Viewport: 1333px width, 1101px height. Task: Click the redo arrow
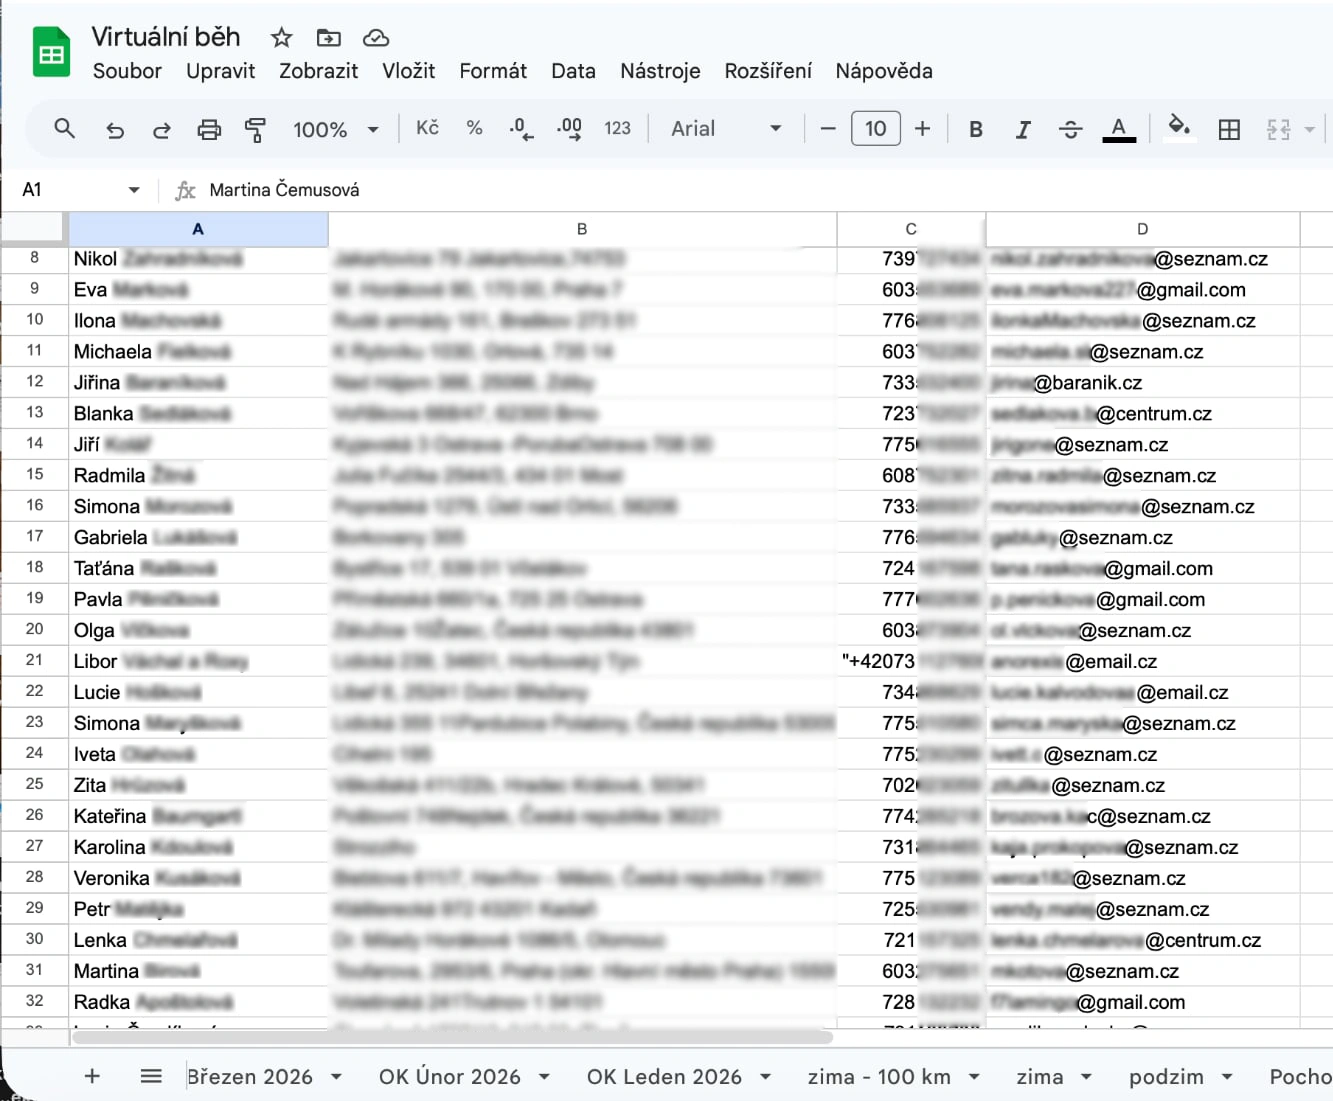(x=161, y=129)
